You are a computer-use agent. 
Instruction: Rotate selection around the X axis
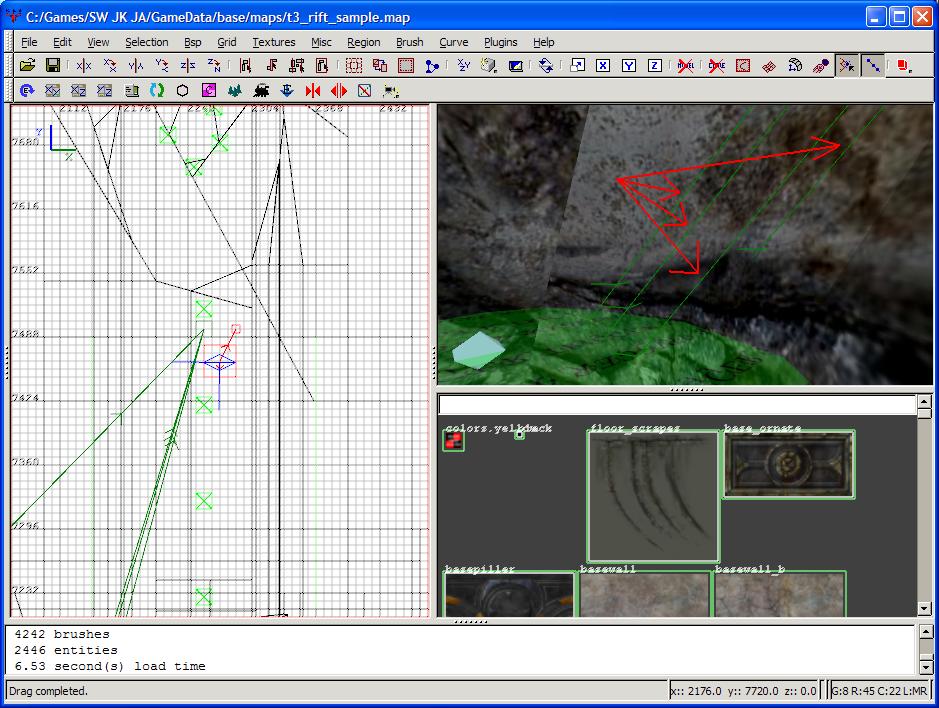coord(110,65)
